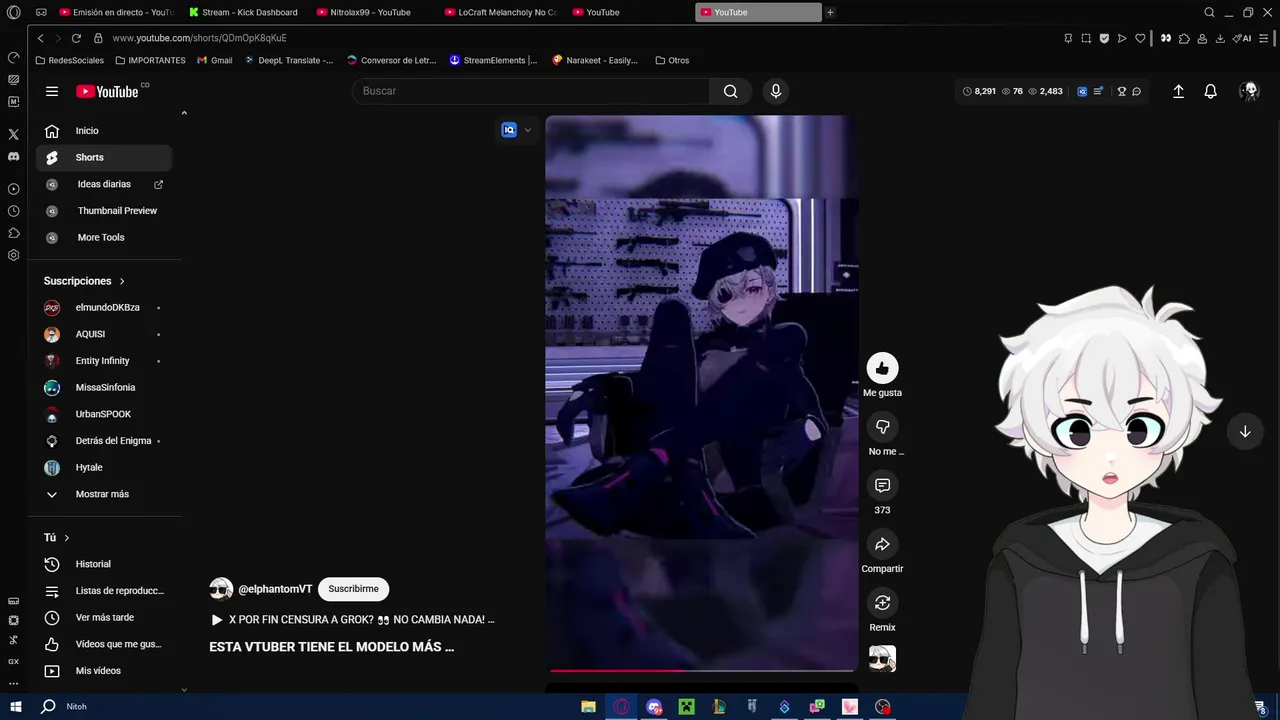Viewport: 1280px width, 720px height.
Task: Open the Opera menu logo
Action: point(13,12)
